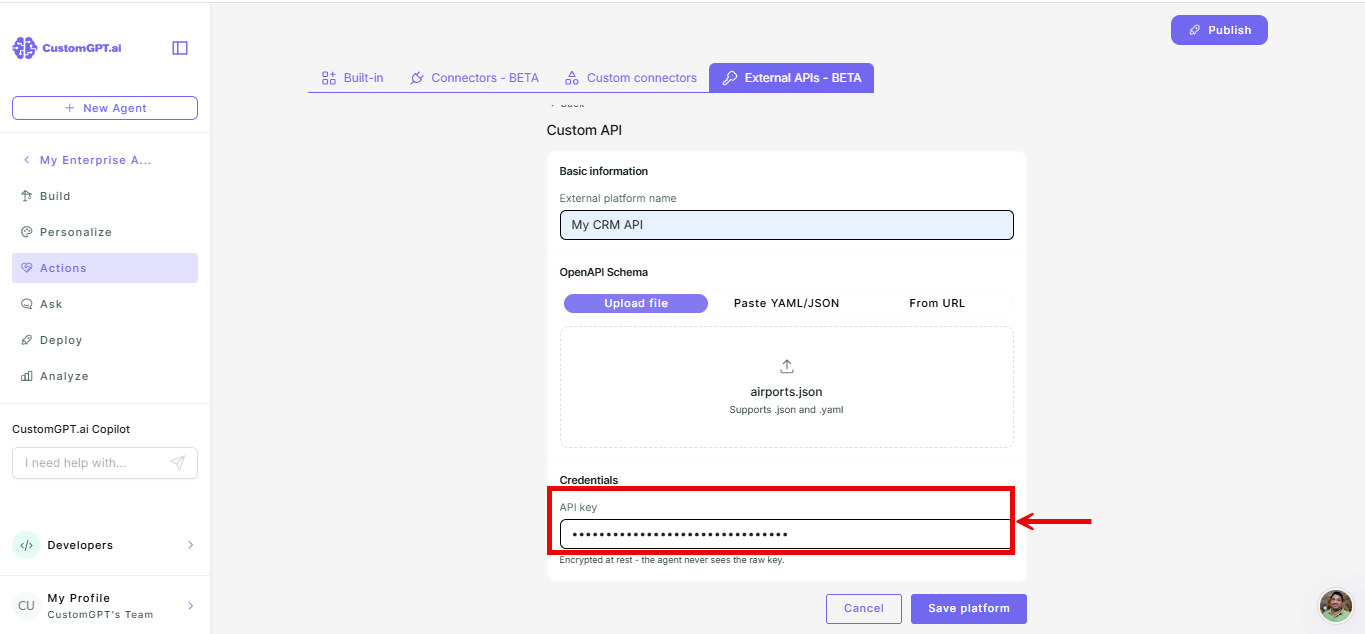Select Actions in the sidebar
The image size is (1365, 634).
(105, 268)
